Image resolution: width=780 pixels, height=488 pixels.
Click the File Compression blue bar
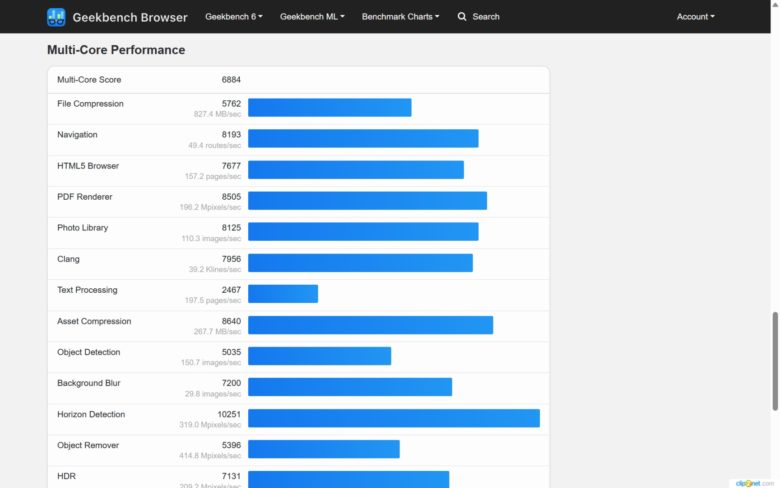tap(330, 107)
